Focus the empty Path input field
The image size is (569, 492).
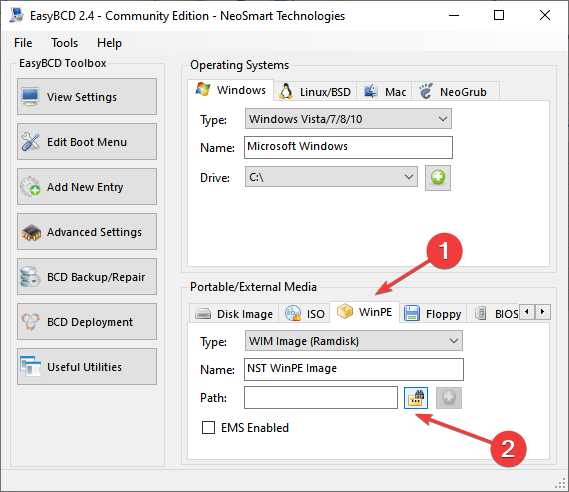point(321,398)
